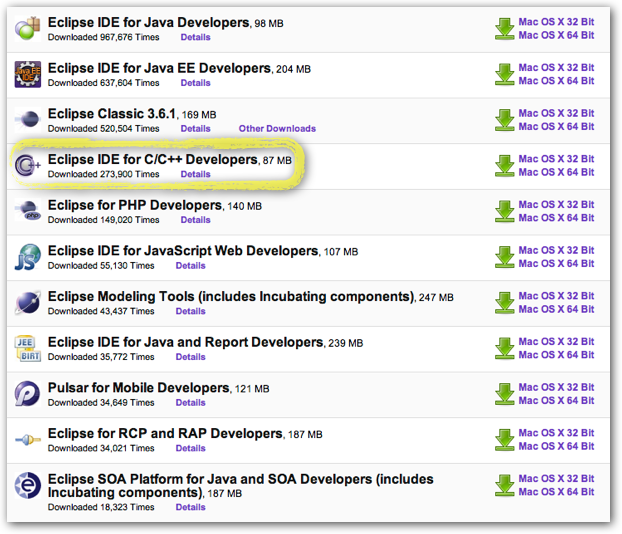Click the green download arrow for Modeling Tools
Viewport: 622px width, 534px height.
click(x=505, y=302)
